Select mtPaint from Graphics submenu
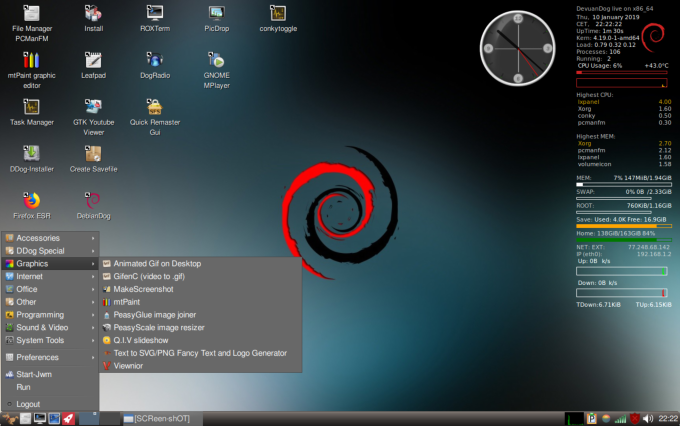680x426 pixels. point(201,302)
